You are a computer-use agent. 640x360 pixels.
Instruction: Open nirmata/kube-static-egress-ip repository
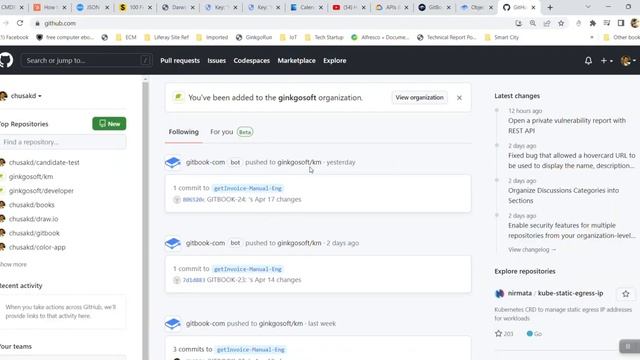click(555, 293)
